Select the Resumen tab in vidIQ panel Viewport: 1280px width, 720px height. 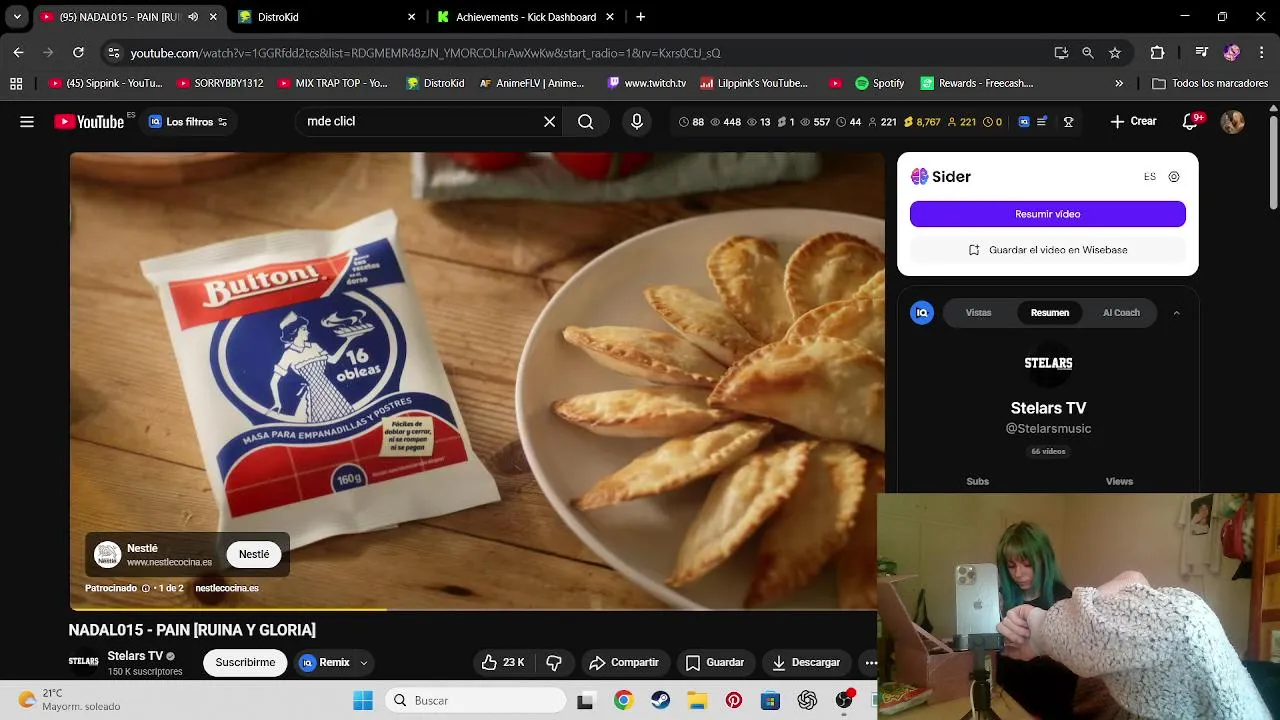click(x=1050, y=313)
